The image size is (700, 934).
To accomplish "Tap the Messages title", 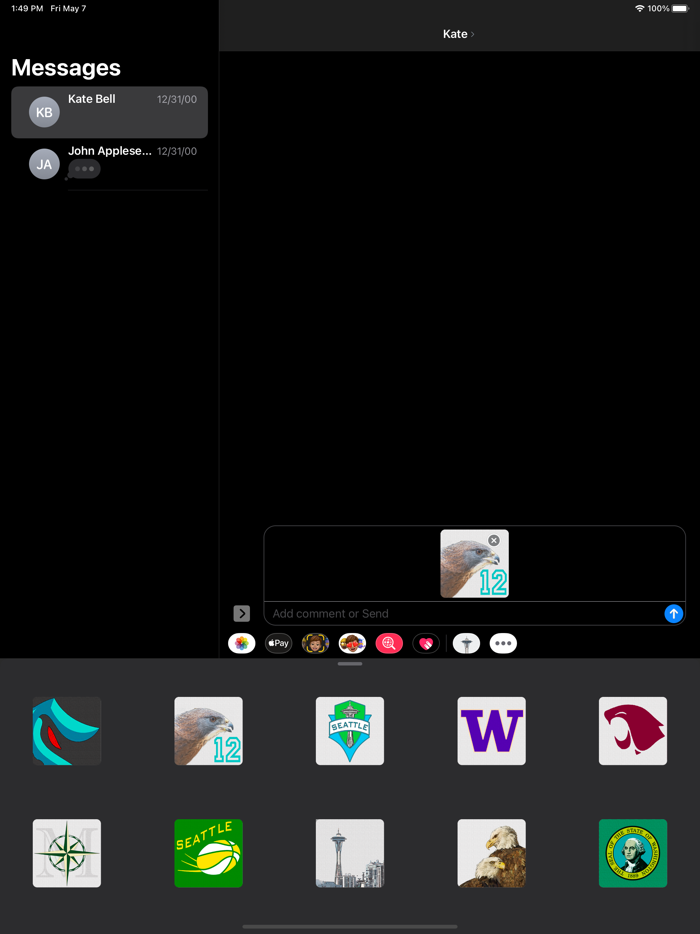I will coord(66,68).
